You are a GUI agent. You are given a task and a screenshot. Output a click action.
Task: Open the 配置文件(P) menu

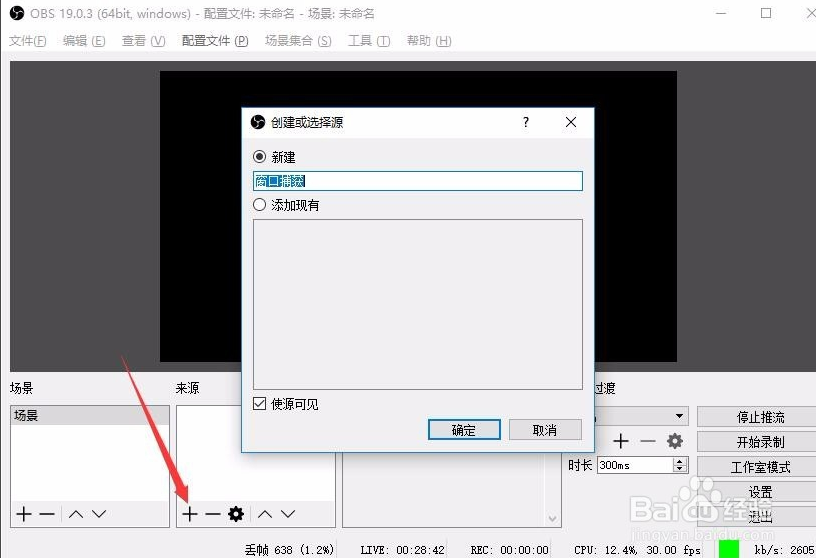215,41
